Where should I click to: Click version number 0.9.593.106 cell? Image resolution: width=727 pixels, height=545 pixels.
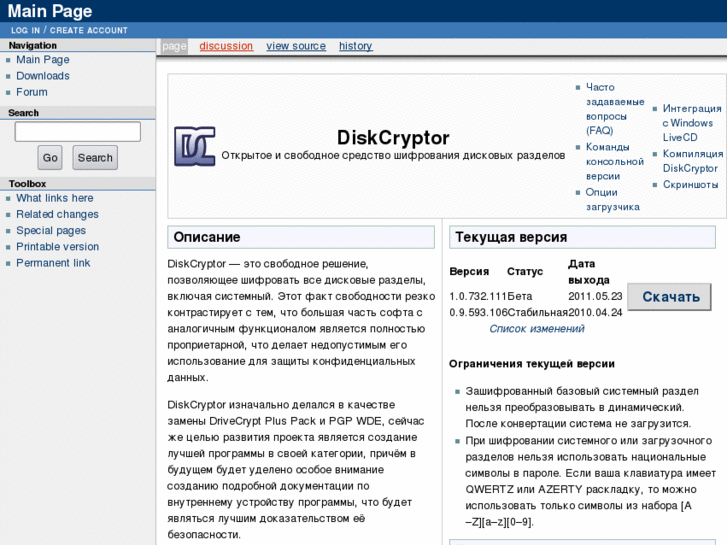(478, 313)
